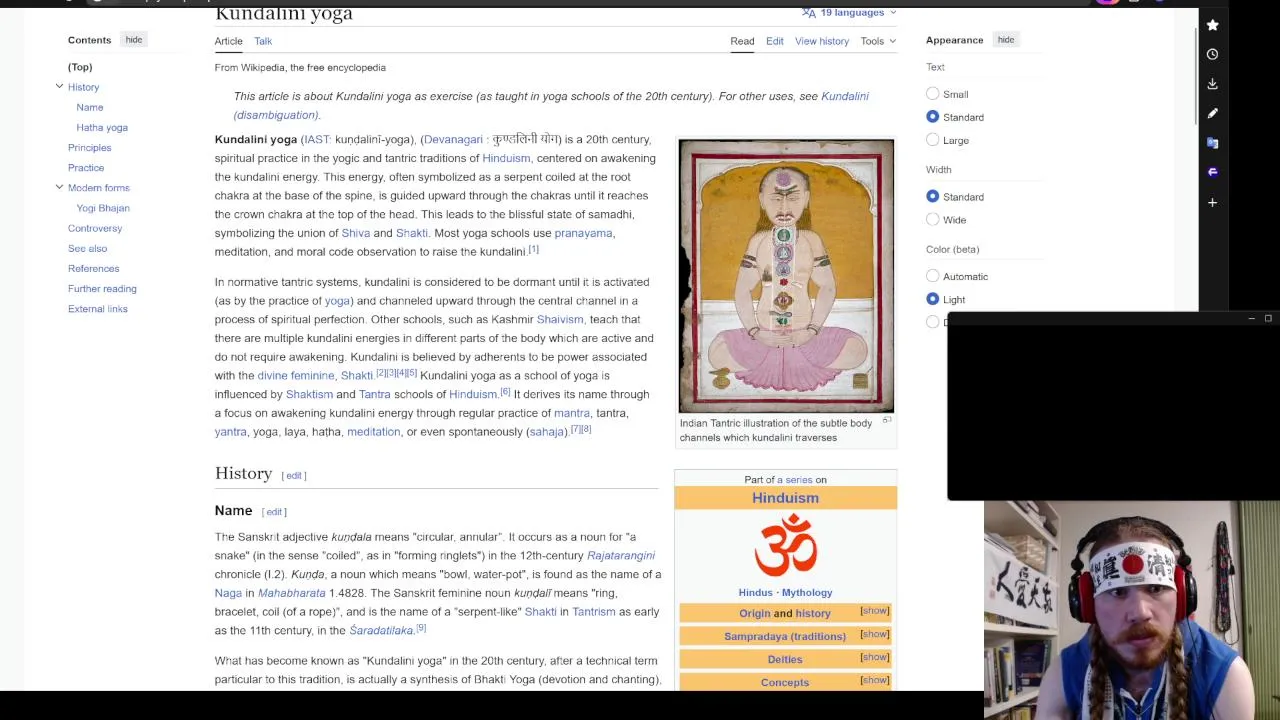
Task: Select Light color mode
Action: tap(932, 299)
